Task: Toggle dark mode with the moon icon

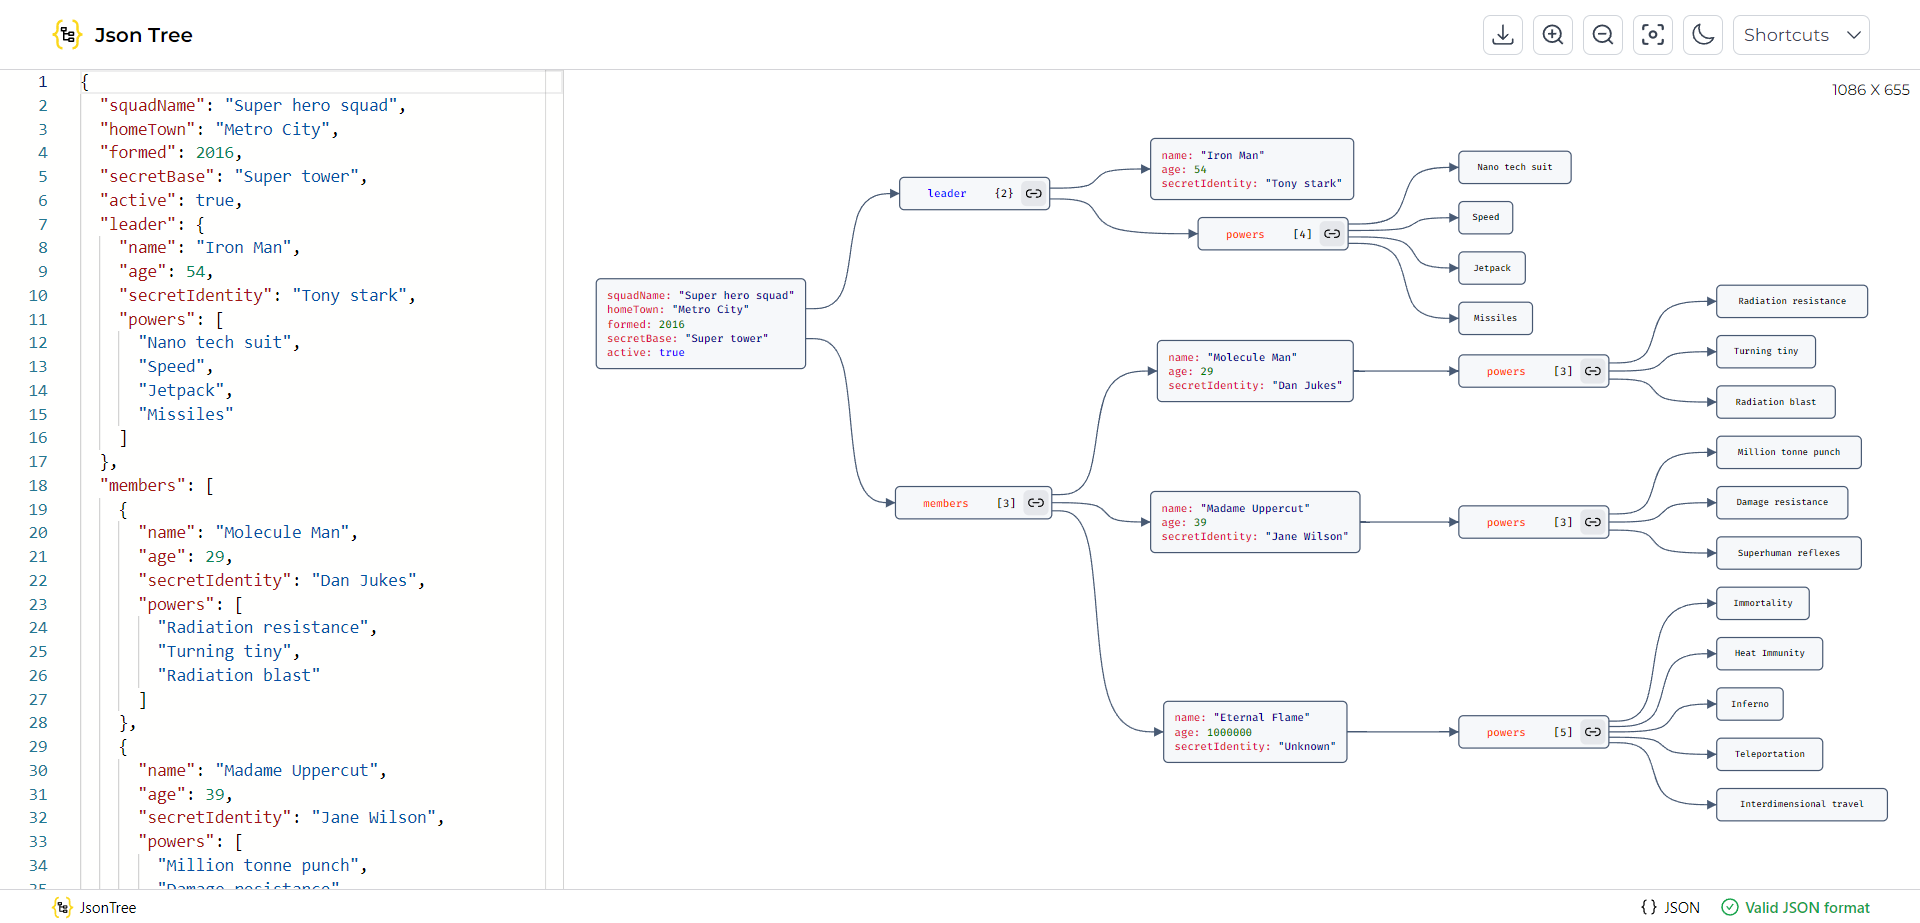Action: pos(1702,35)
